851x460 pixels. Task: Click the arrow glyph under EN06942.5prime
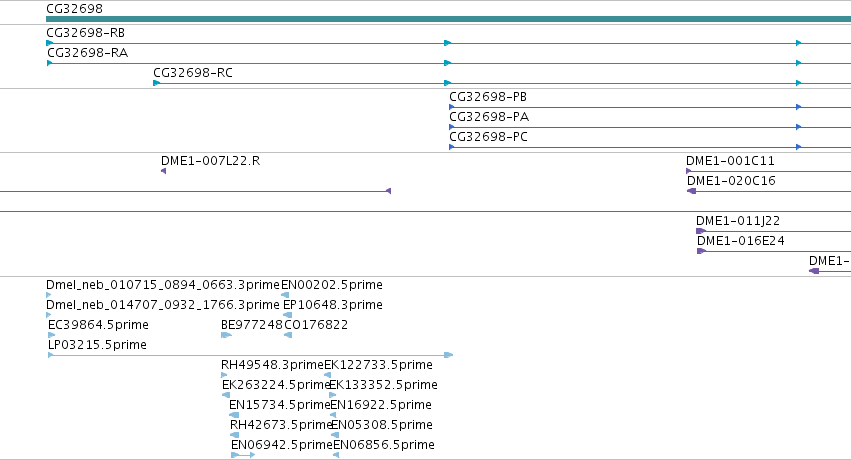tap(243, 455)
